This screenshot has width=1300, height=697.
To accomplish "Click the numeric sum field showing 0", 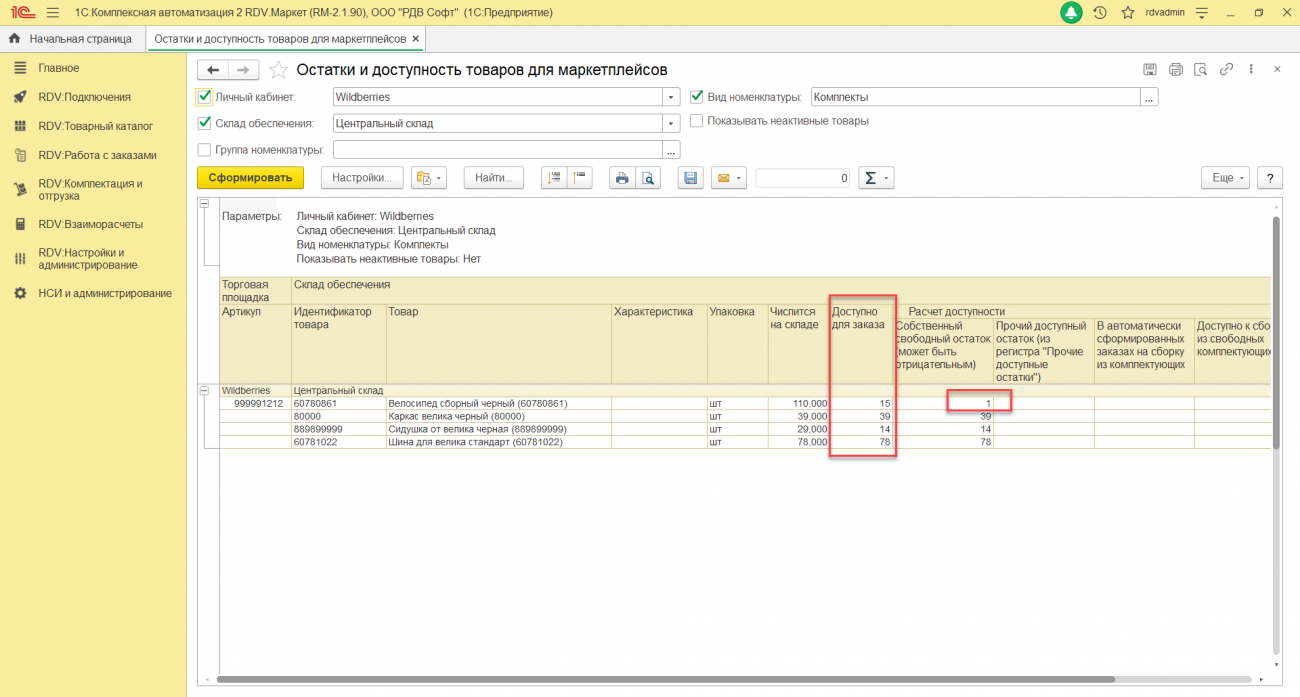I will tap(803, 178).
